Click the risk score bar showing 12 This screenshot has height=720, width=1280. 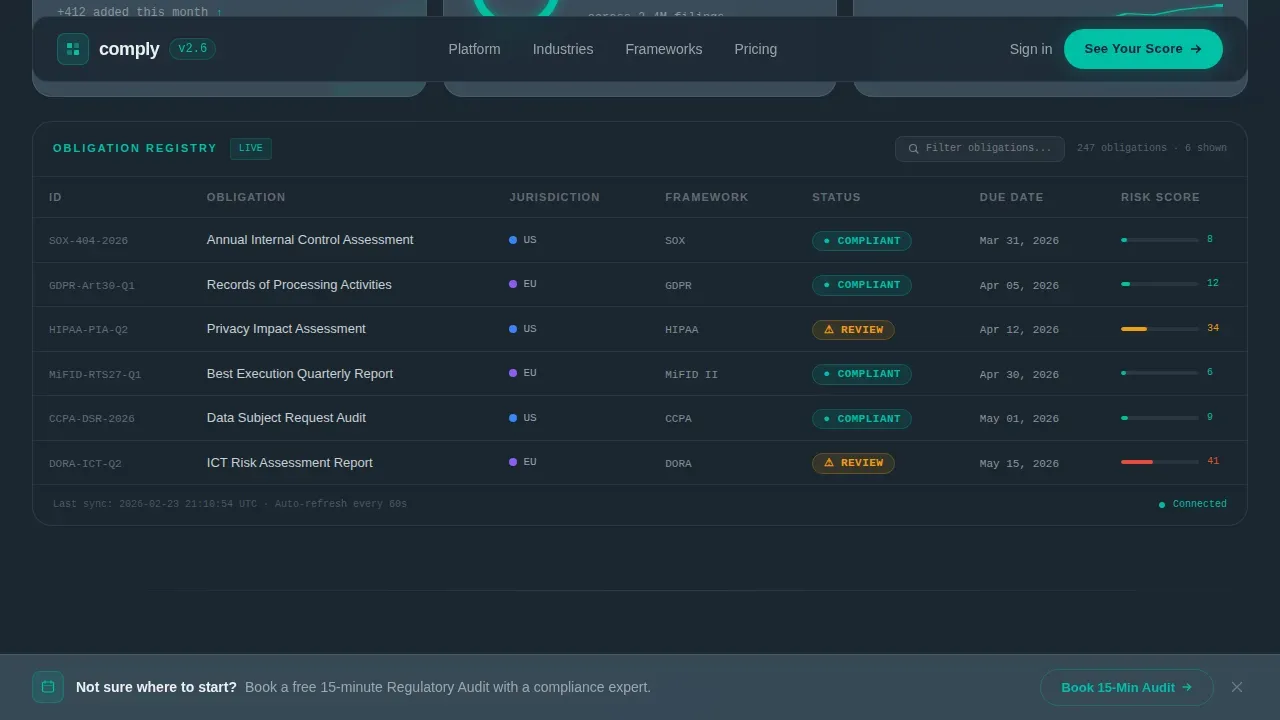coord(1160,284)
